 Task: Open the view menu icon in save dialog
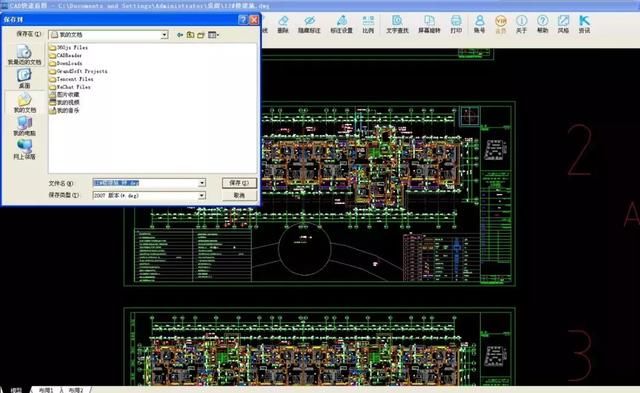click(x=213, y=35)
